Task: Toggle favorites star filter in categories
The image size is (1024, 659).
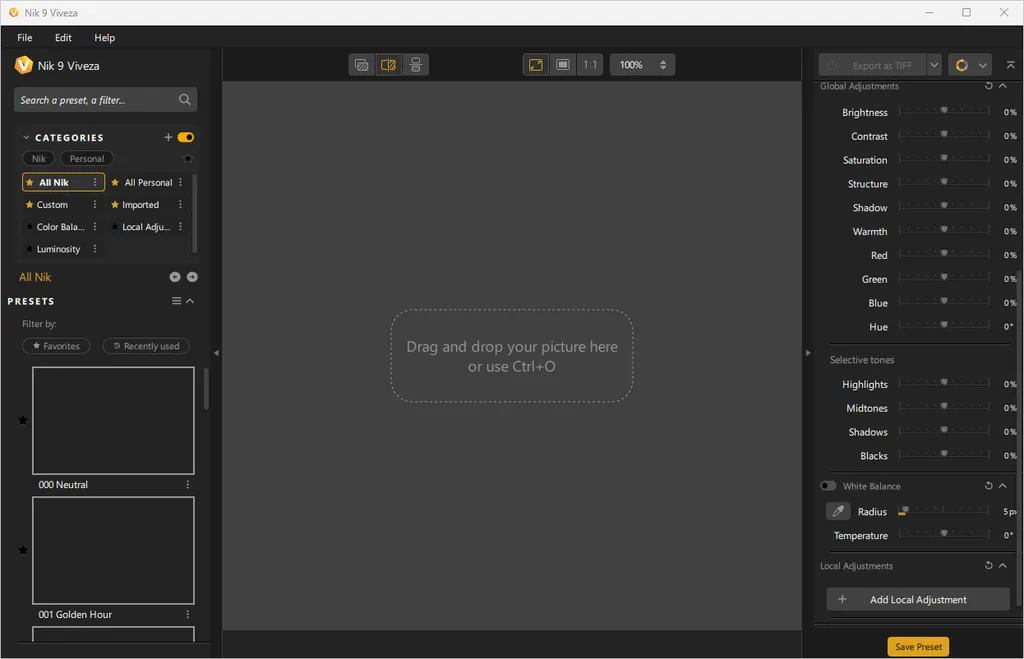Action: pos(188,159)
